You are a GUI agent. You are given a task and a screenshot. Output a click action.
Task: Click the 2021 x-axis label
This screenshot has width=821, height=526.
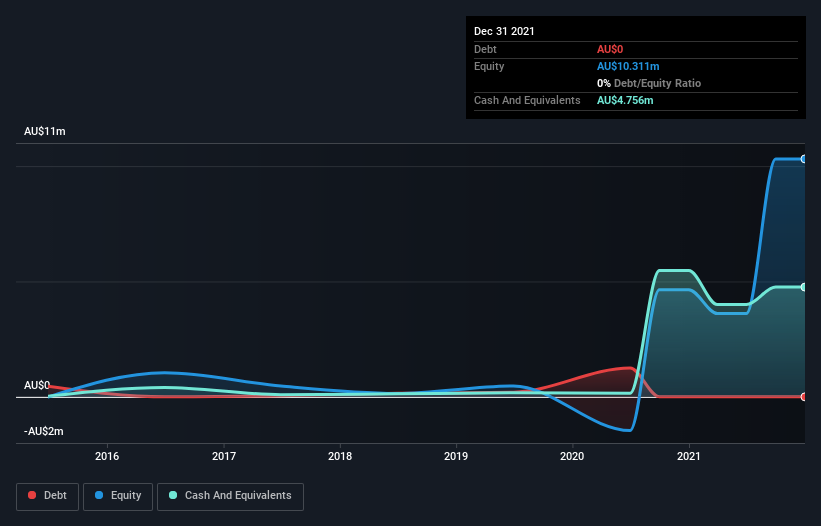pos(689,456)
